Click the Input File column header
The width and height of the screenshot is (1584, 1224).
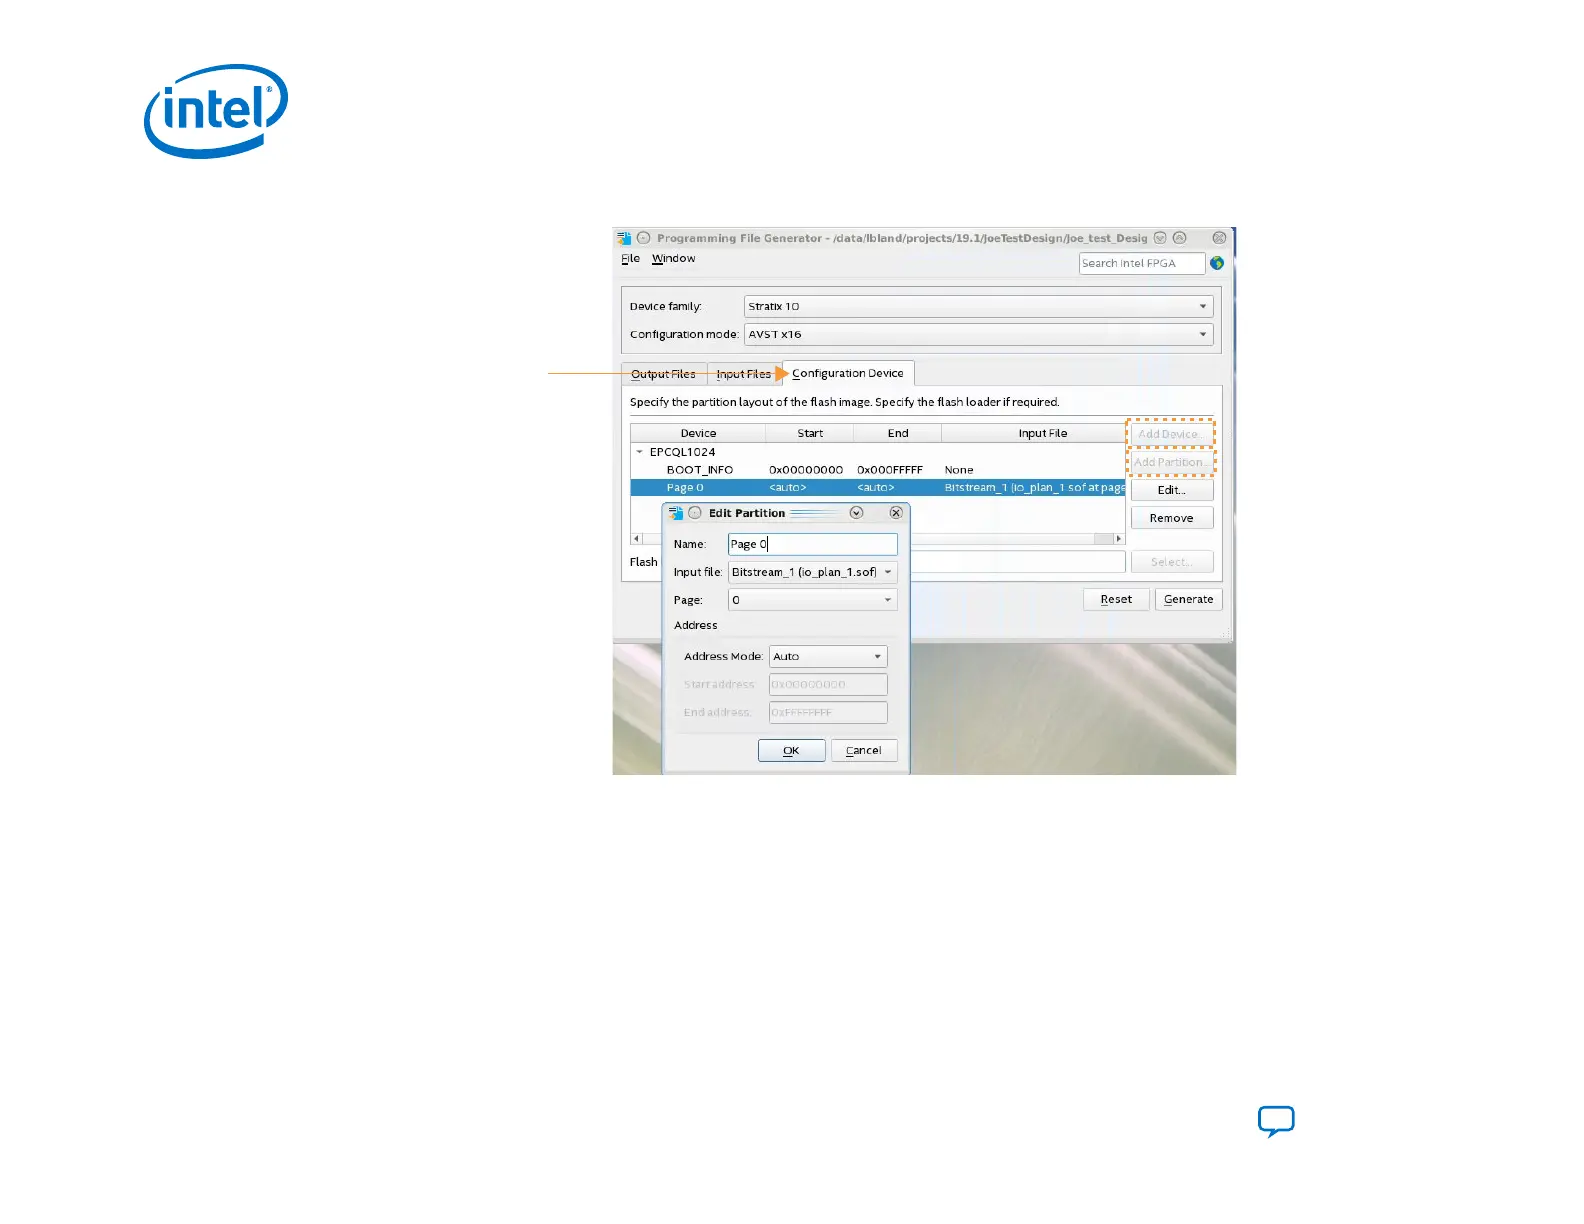pos(1034,433)
